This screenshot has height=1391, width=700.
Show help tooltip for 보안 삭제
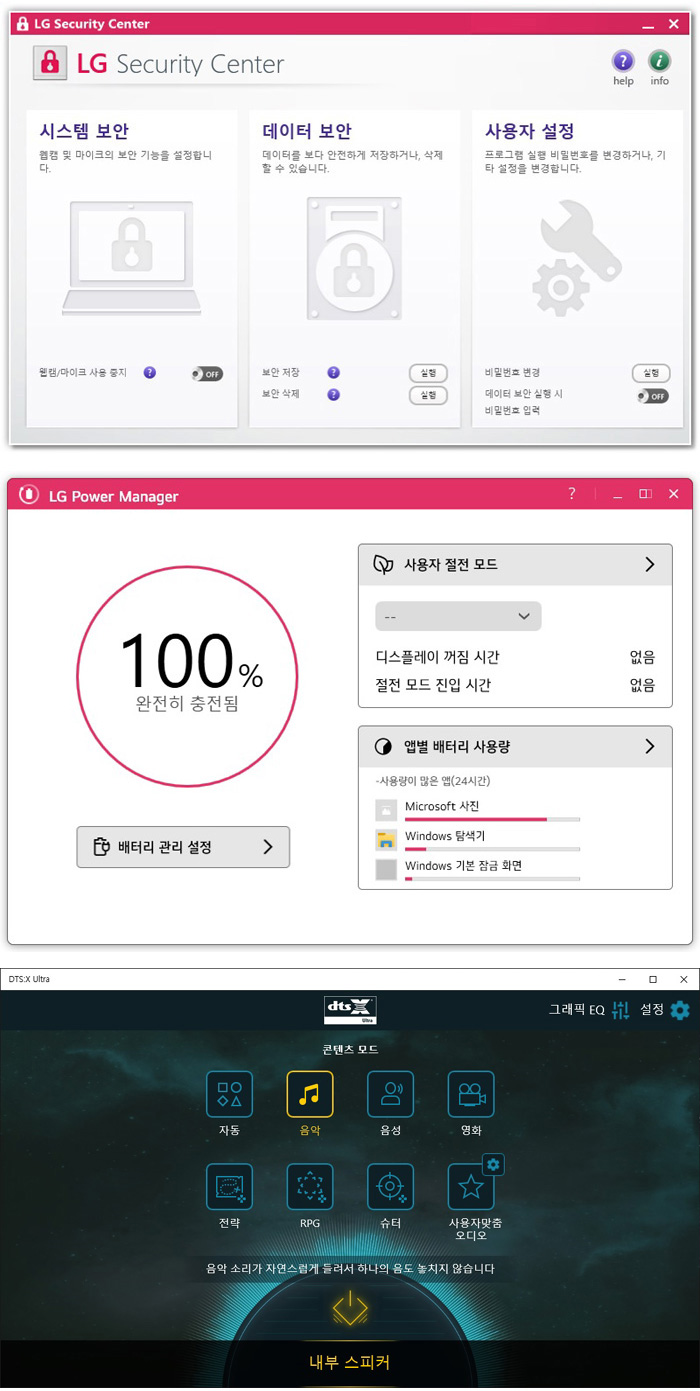click(x=333, y=394)
